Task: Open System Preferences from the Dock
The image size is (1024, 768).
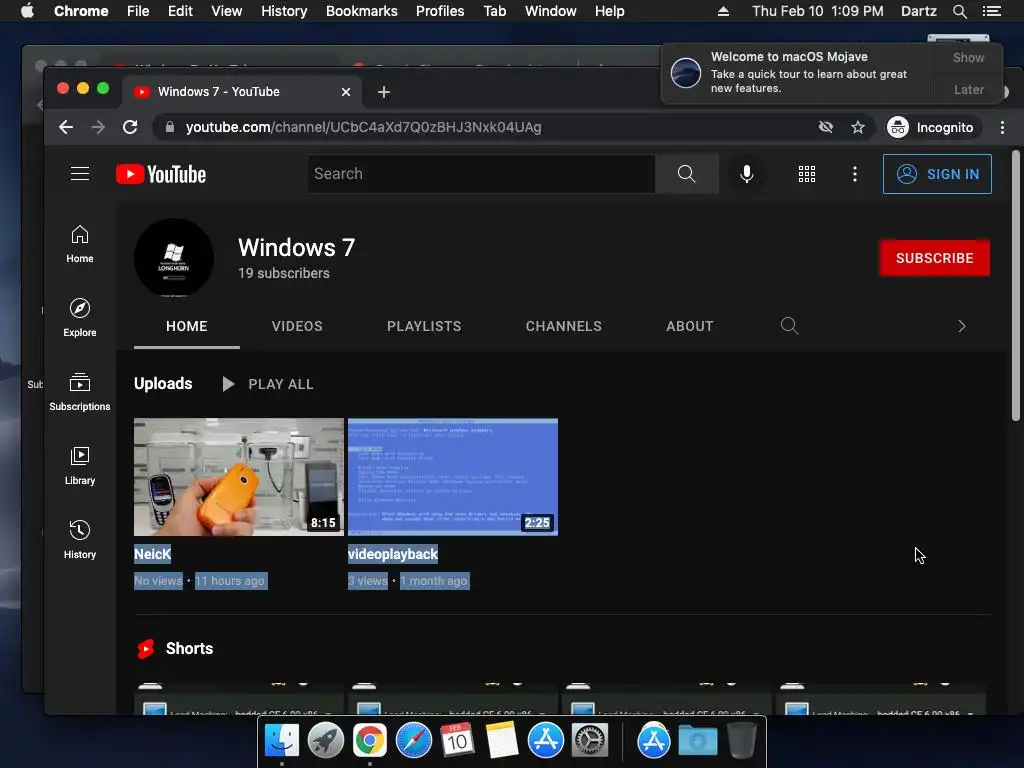Action: pos(590,741)
